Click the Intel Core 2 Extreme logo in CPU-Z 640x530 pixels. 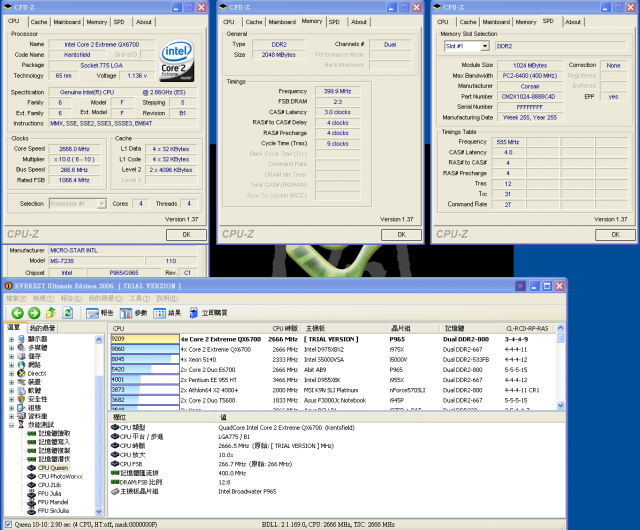176,60
